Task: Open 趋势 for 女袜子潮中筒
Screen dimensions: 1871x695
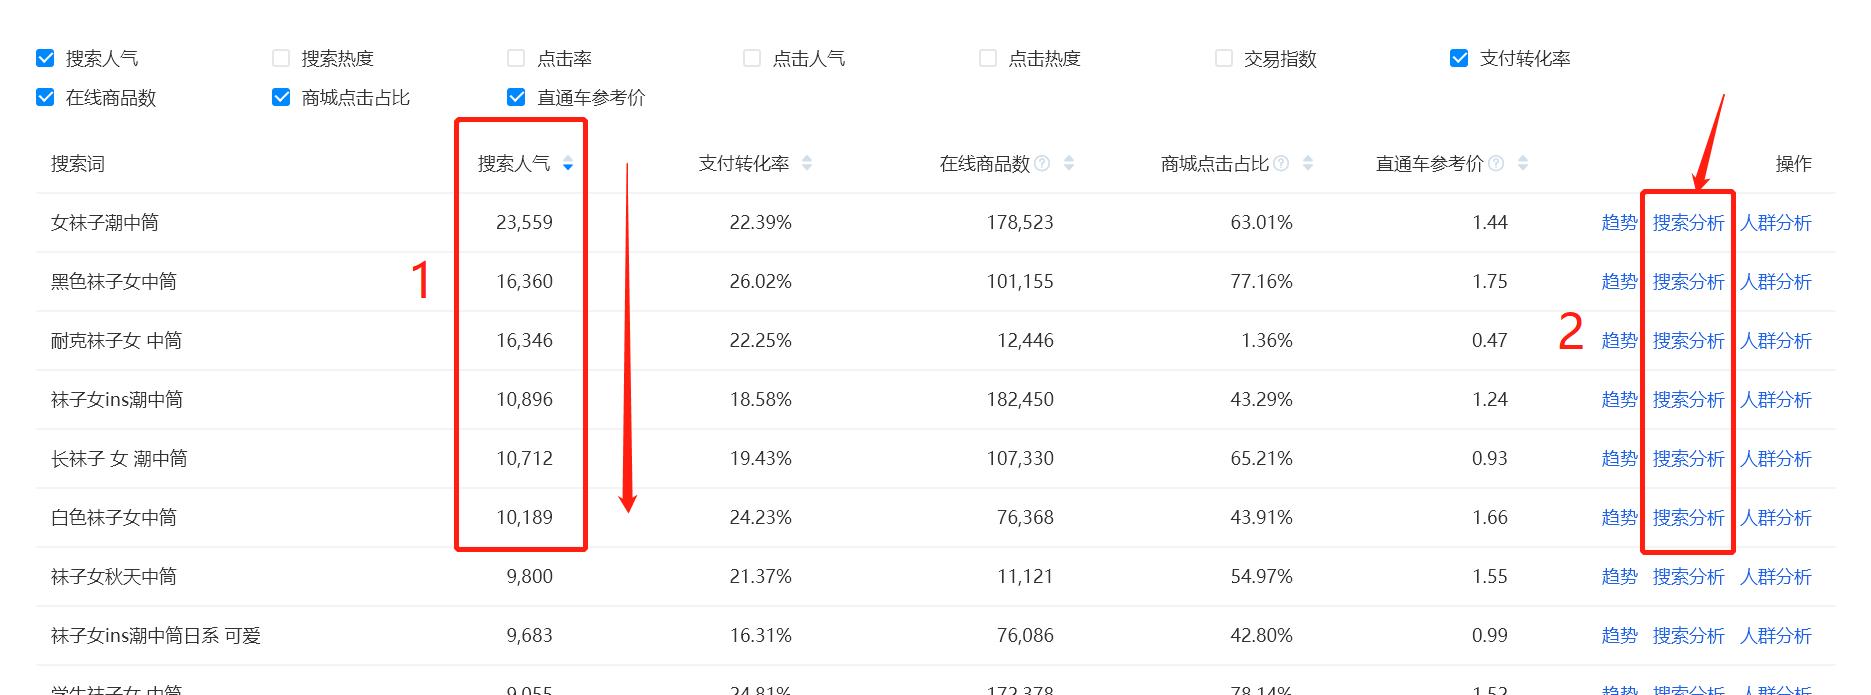Action: [x=1619, y=222]
